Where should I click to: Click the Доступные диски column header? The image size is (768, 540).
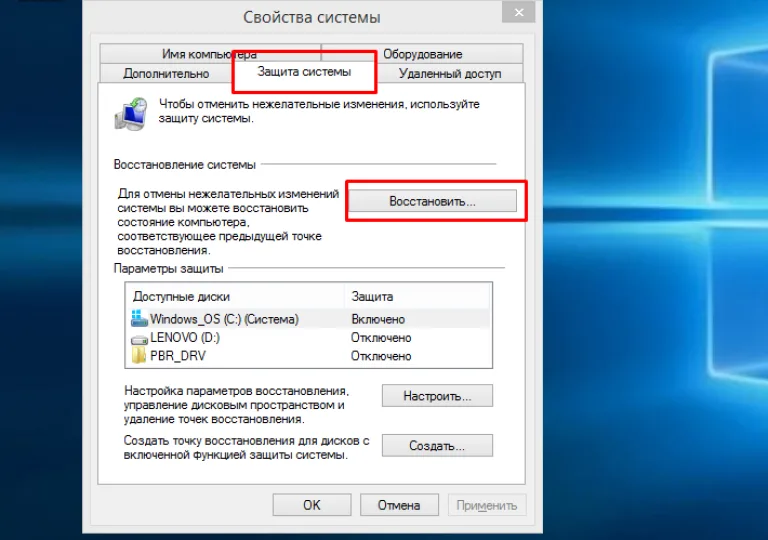[236, 296]
